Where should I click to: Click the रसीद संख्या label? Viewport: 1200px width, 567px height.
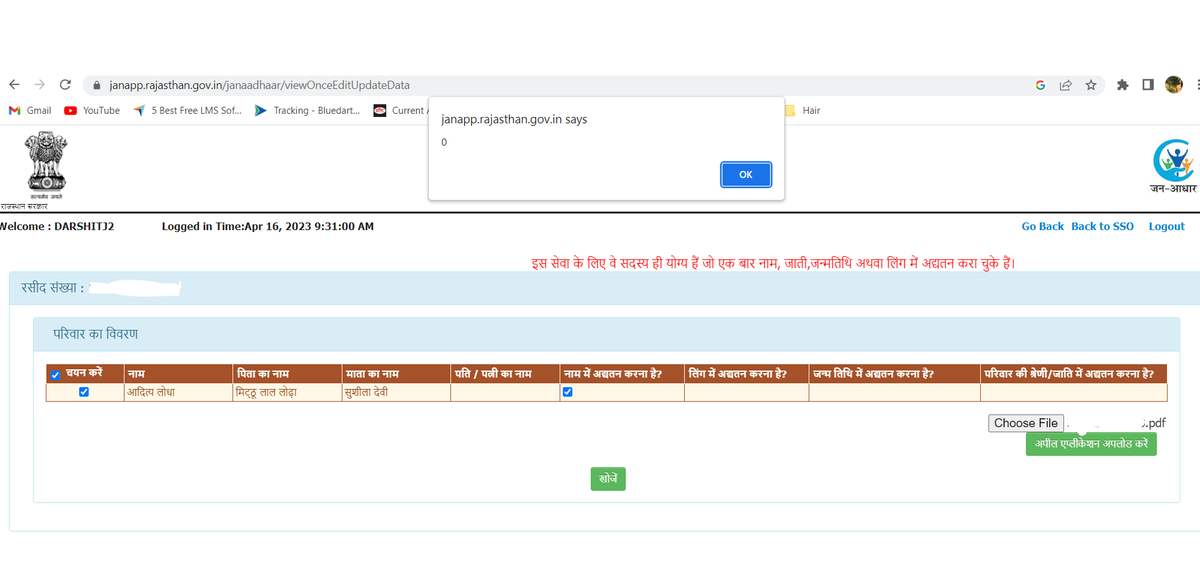coord(52,288)
